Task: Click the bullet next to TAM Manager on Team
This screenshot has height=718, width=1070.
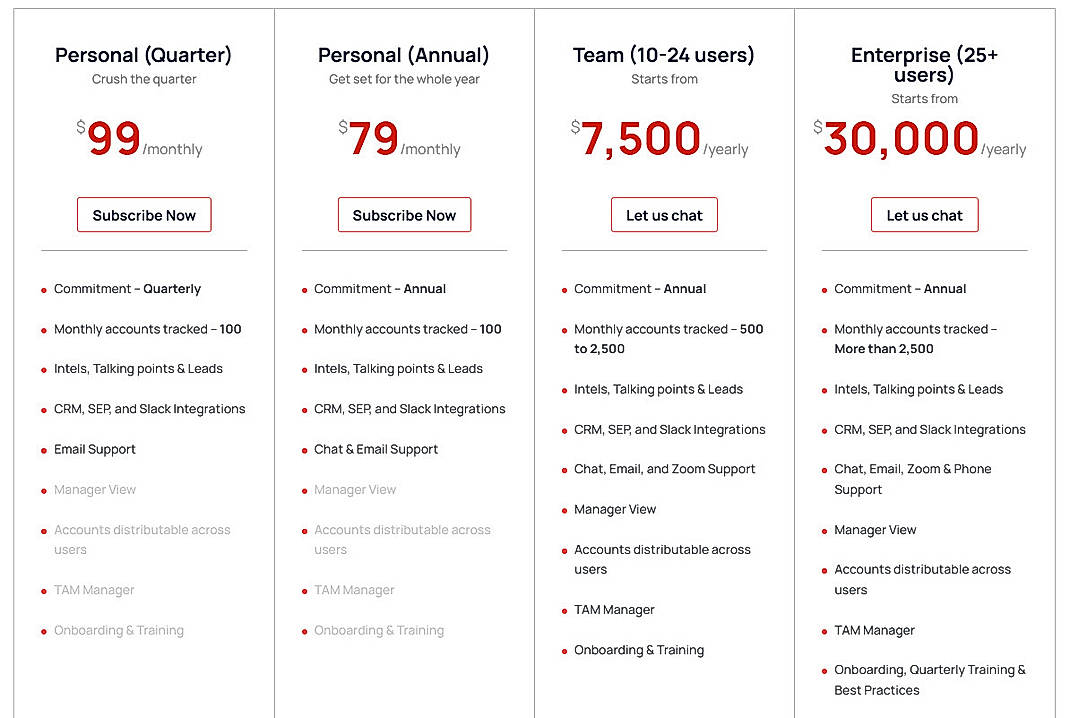Action: click(x=564, y=610)
